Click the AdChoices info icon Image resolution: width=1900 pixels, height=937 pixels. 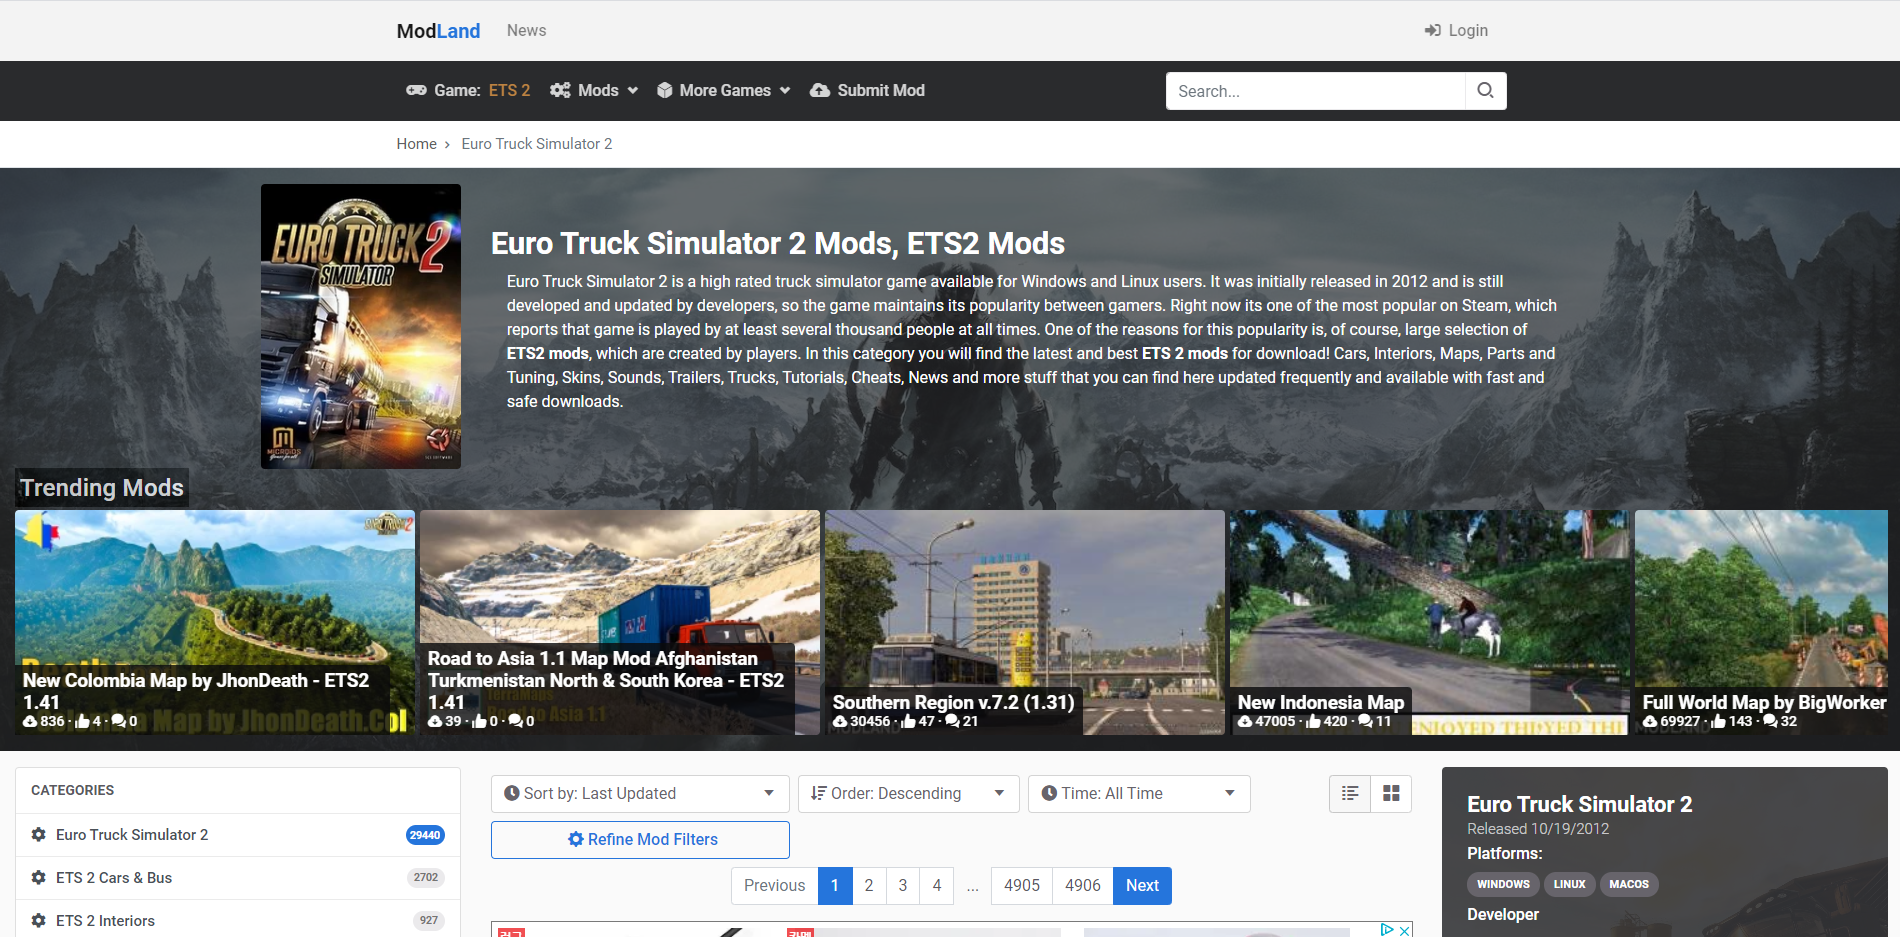point(1387,930)
